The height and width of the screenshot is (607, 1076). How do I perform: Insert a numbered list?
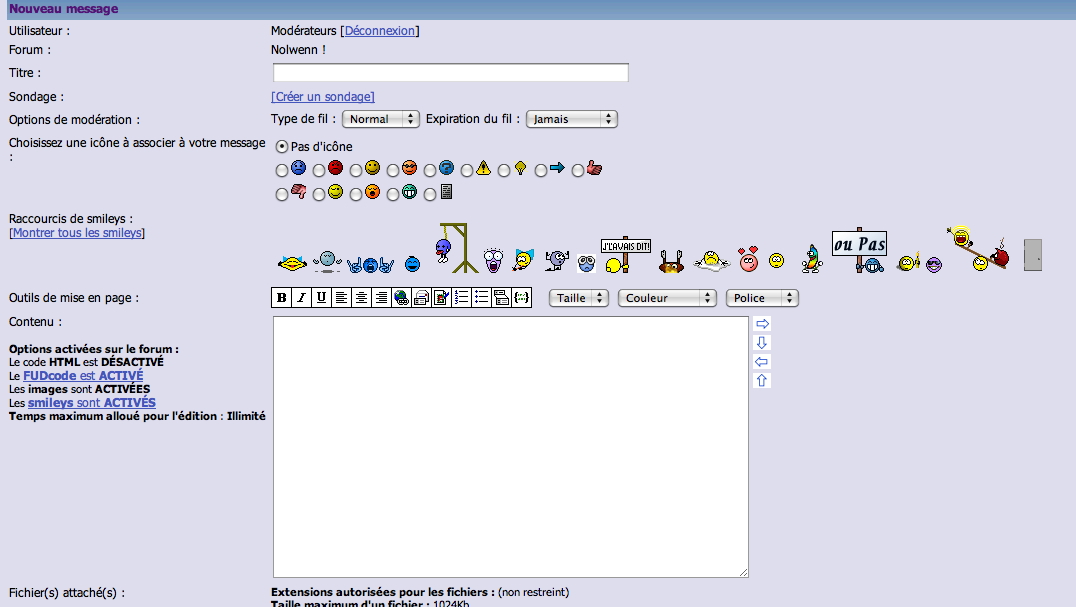461,298
